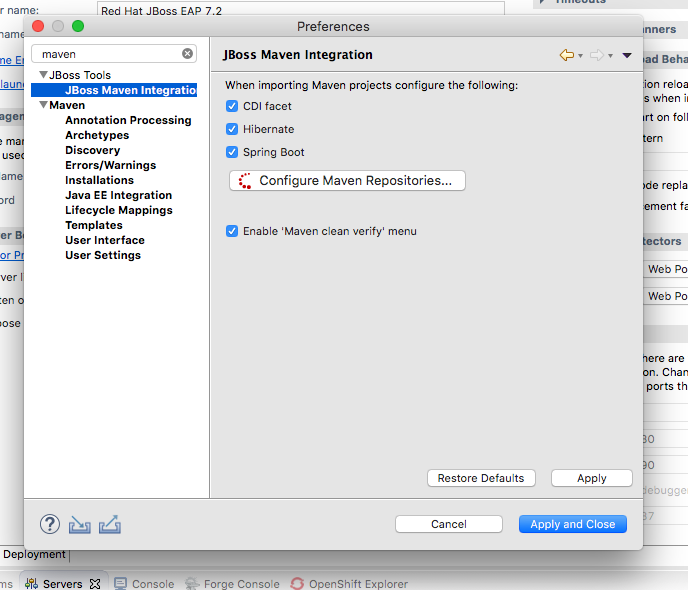Click the OpenShift Explorer icon
This screenshot has height=590, width=688.
coord(297,584)
